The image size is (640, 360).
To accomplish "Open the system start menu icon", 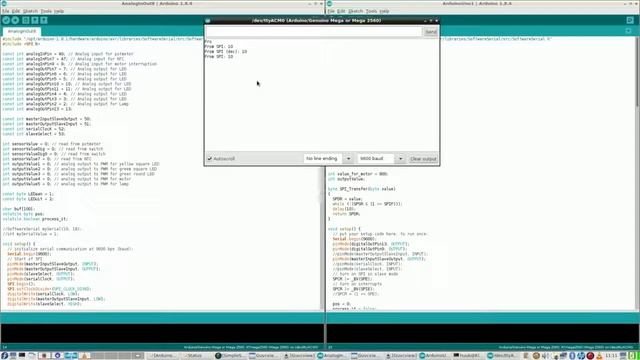I will coord(4,356).
